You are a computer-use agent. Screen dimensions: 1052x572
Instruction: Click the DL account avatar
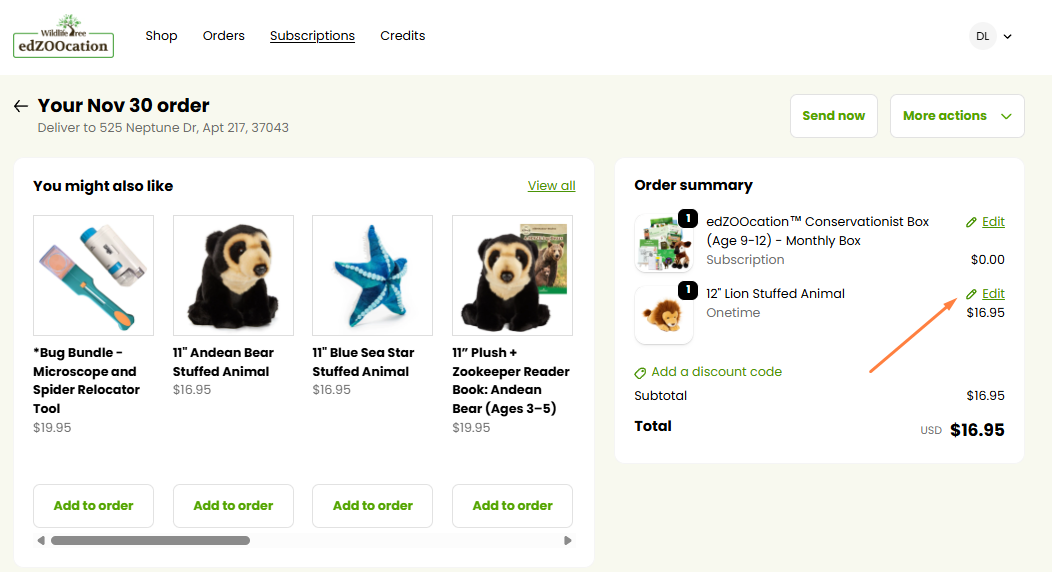tap(982, 36)
